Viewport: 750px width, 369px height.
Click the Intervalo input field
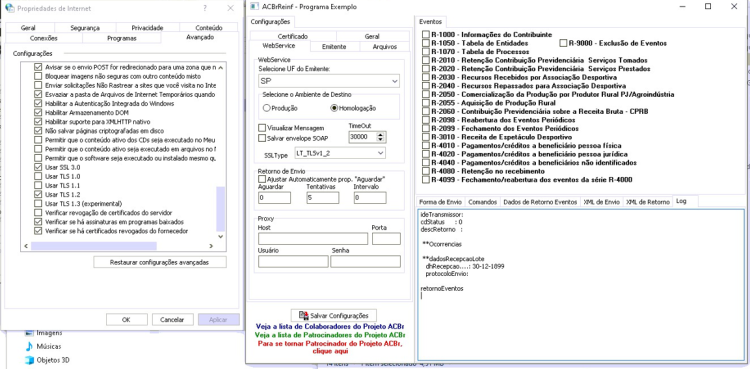pos(370,198)
